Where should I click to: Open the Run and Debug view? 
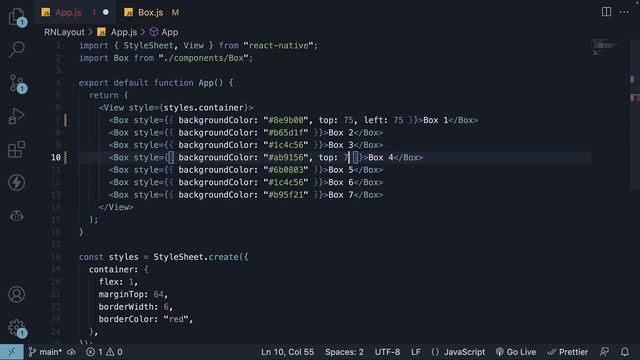(x=17, y=116)
